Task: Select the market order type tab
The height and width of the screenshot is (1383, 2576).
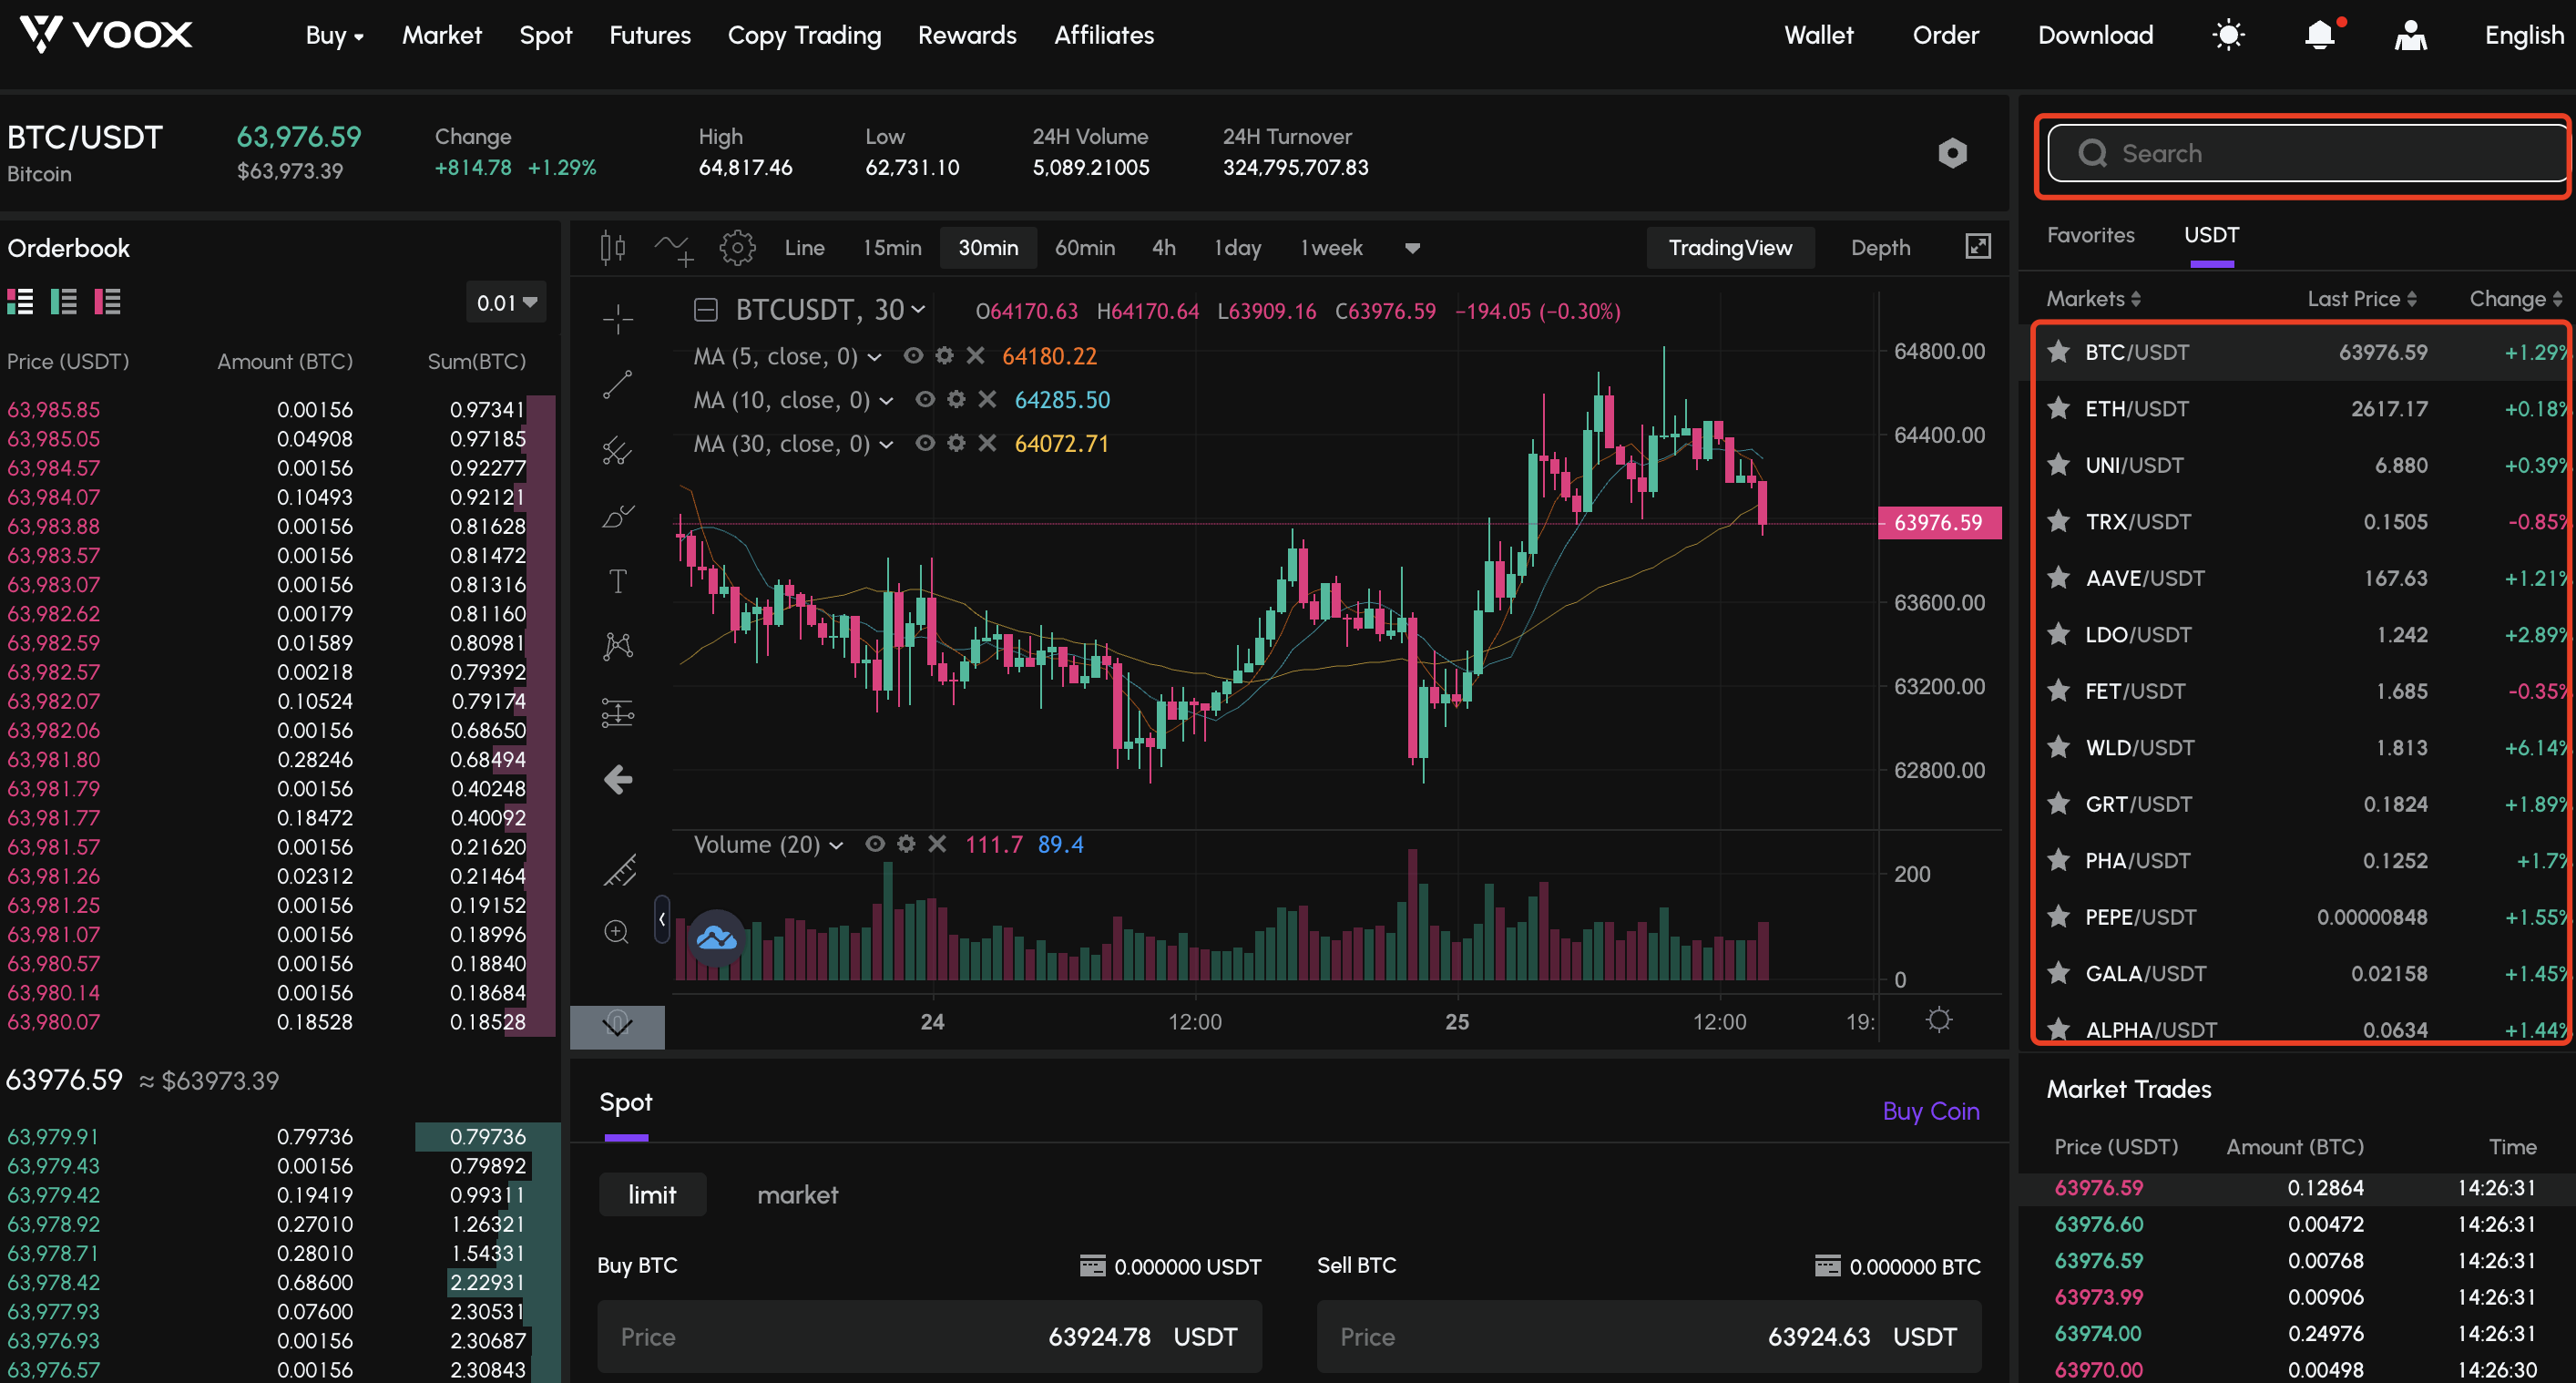Action: (798, 1194)
